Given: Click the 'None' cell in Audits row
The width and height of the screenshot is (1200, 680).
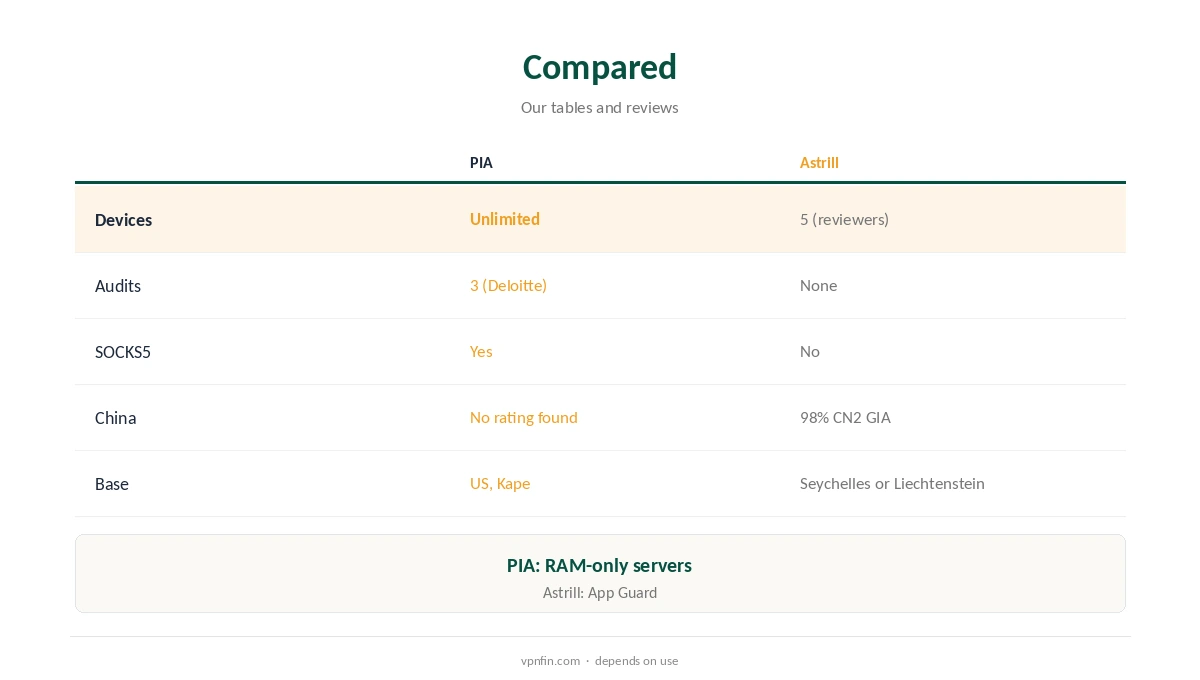Looking at the screenshot, I should point(818,286).
